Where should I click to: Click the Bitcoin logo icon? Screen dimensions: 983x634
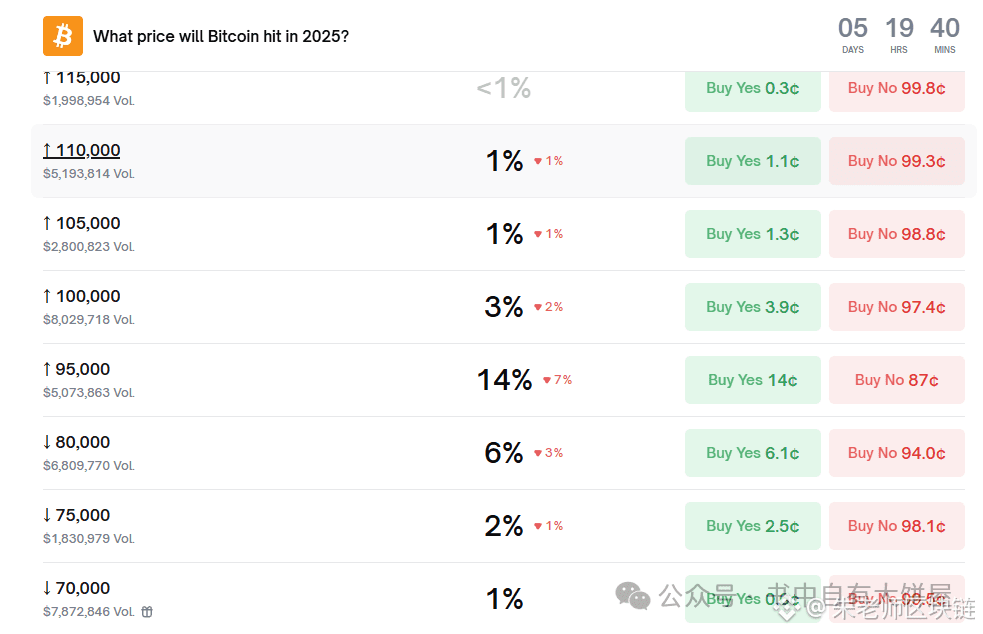(63, 36)
